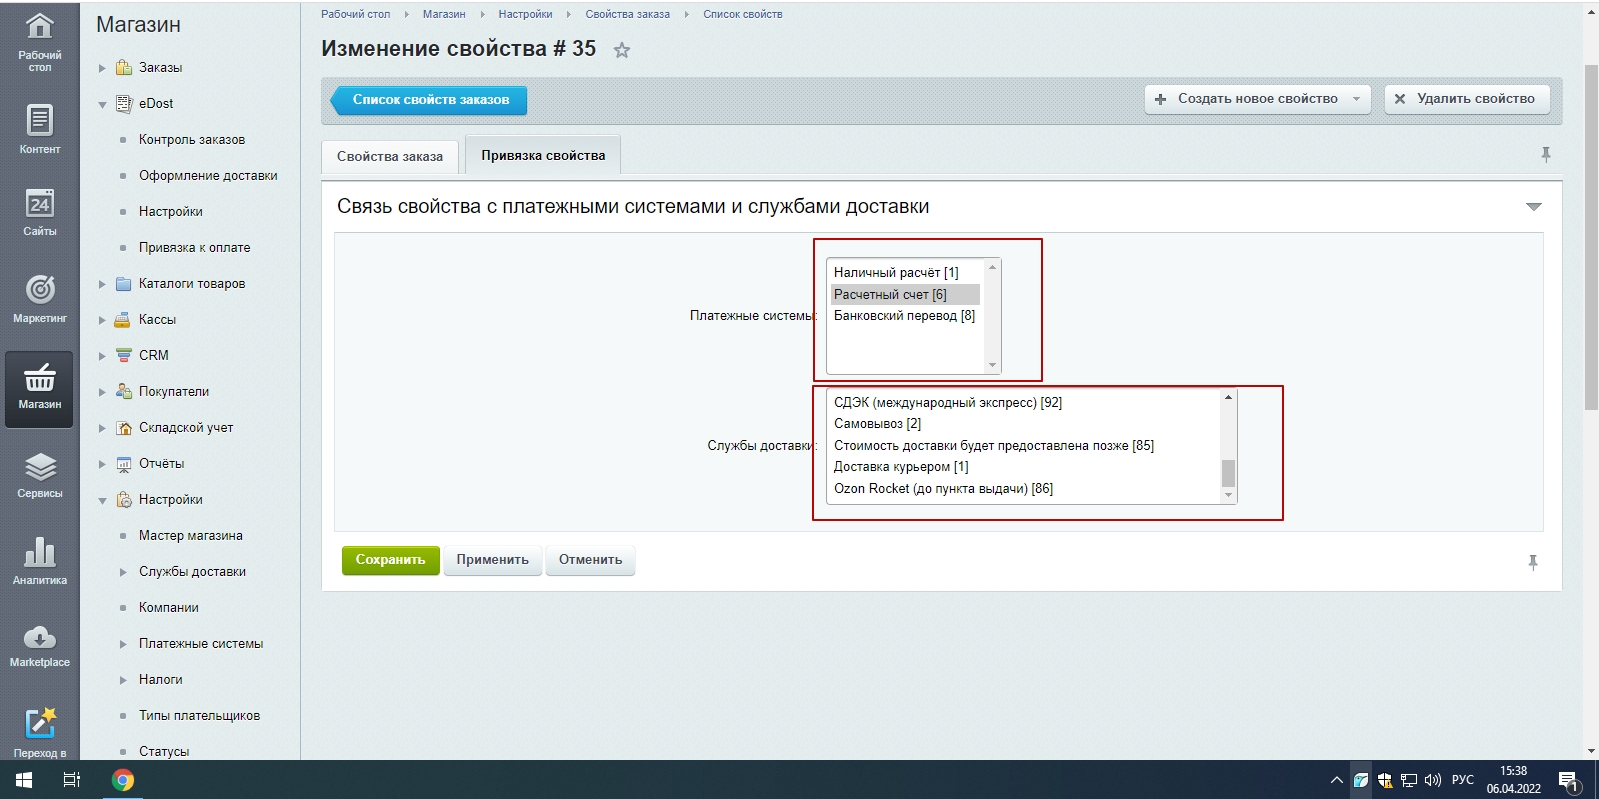Viewport: 1599px width, 799px height.
Task: Switch to the Свойства заказа tab
Action: click(x=390, y=157)
